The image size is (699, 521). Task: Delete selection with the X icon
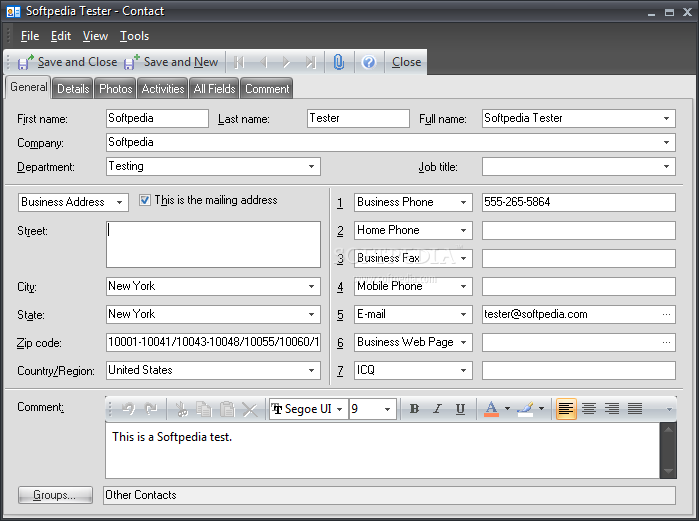click(x=250, y=409)
